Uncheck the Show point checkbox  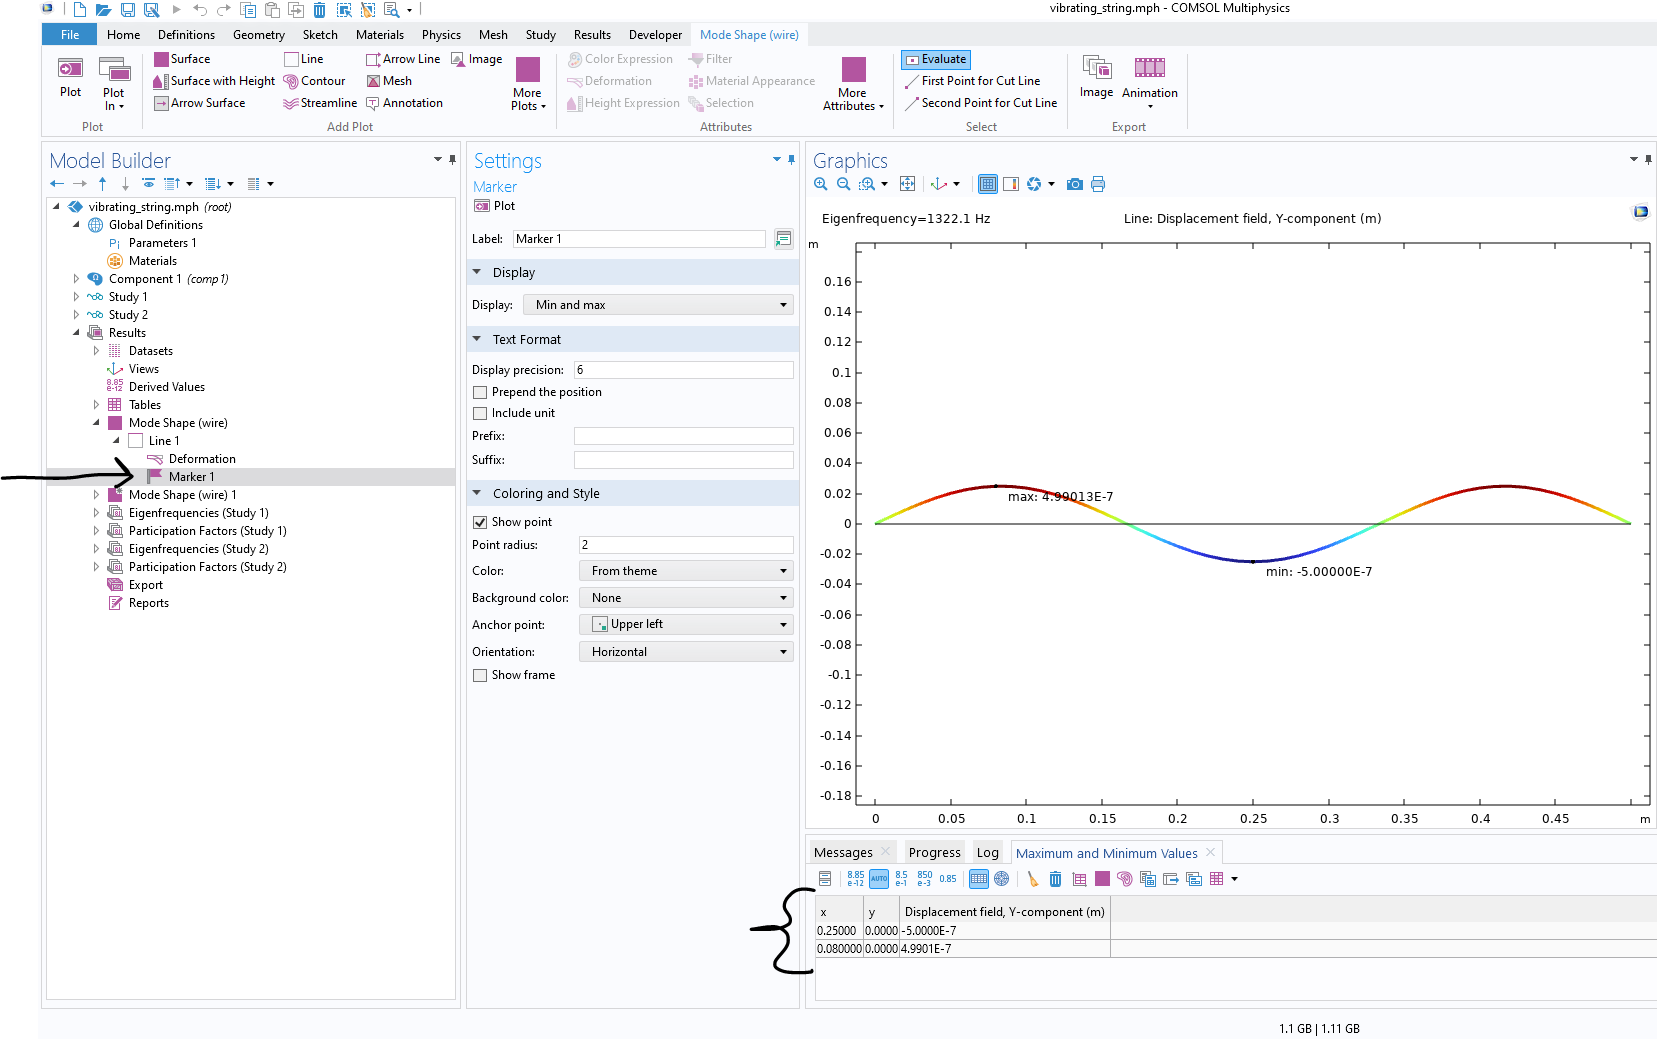pos(480,522)
